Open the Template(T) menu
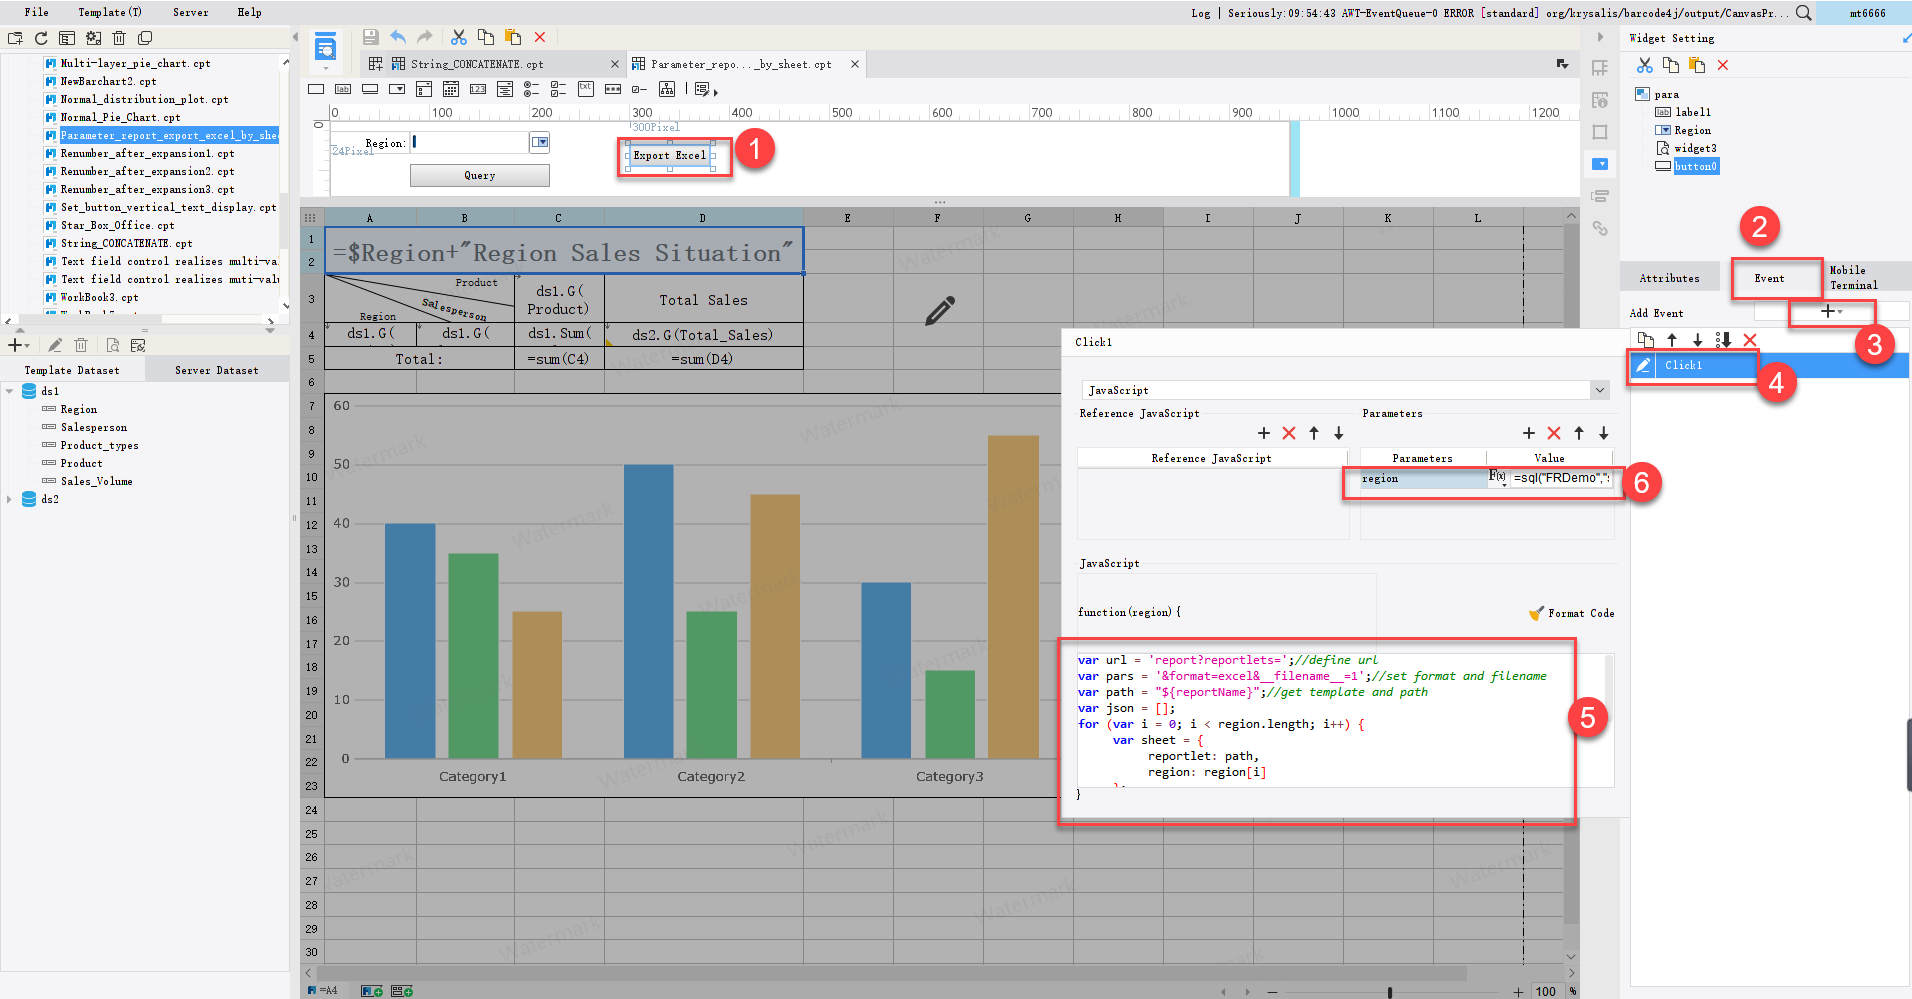This screenshot has height=999, width=1912. (108, 12)
